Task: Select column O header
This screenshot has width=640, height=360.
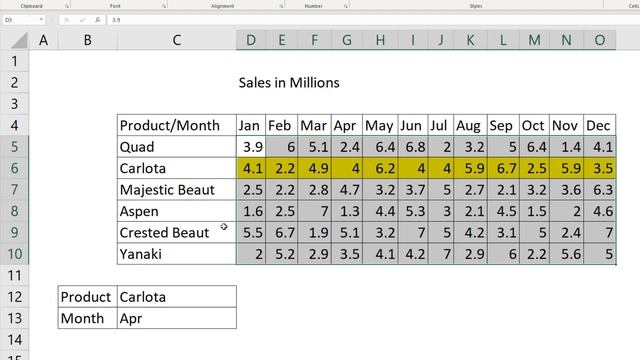Action: click(599, 40)
